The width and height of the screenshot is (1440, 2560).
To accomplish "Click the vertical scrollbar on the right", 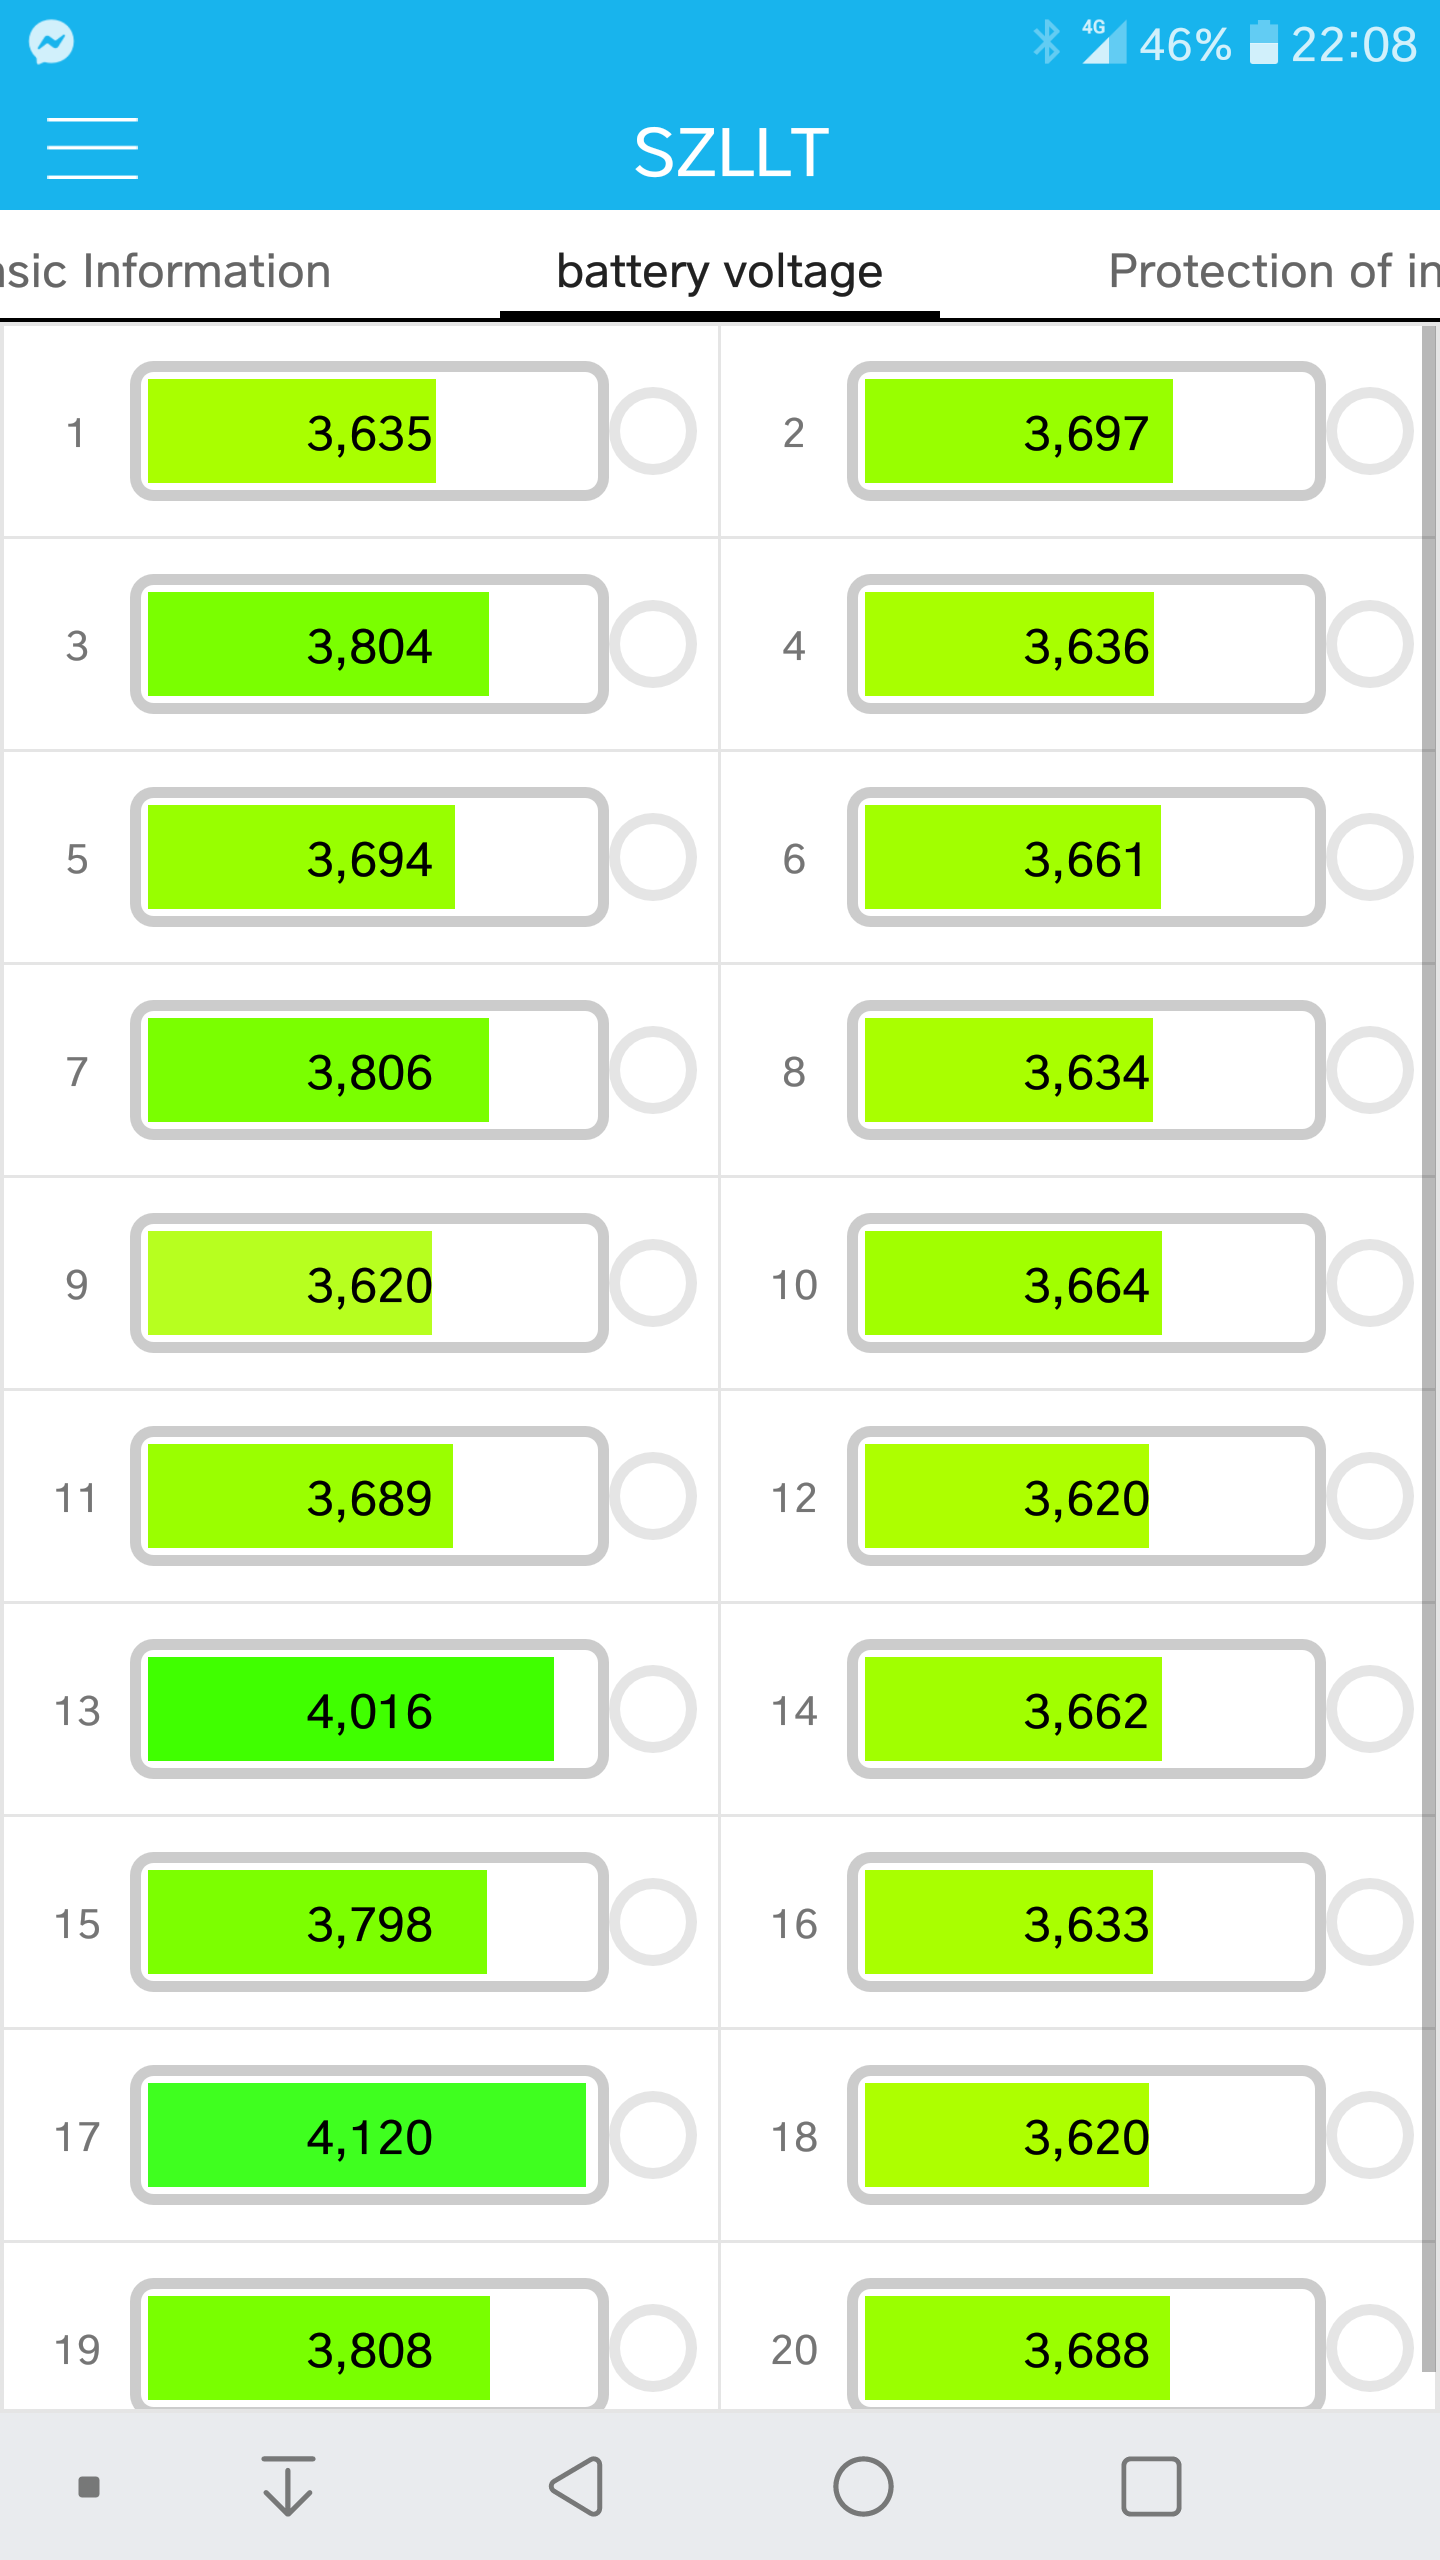I will (x=1429, y=1348).
